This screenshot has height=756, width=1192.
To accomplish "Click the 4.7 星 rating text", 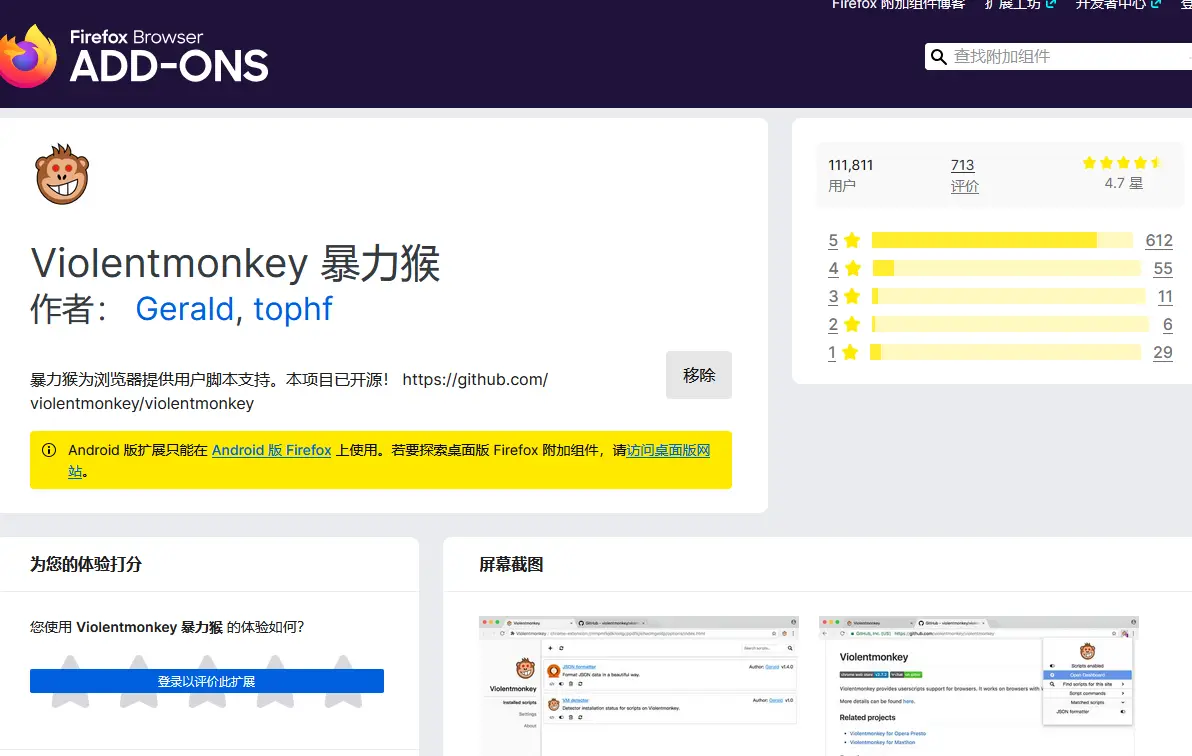I will point(1124,183).
